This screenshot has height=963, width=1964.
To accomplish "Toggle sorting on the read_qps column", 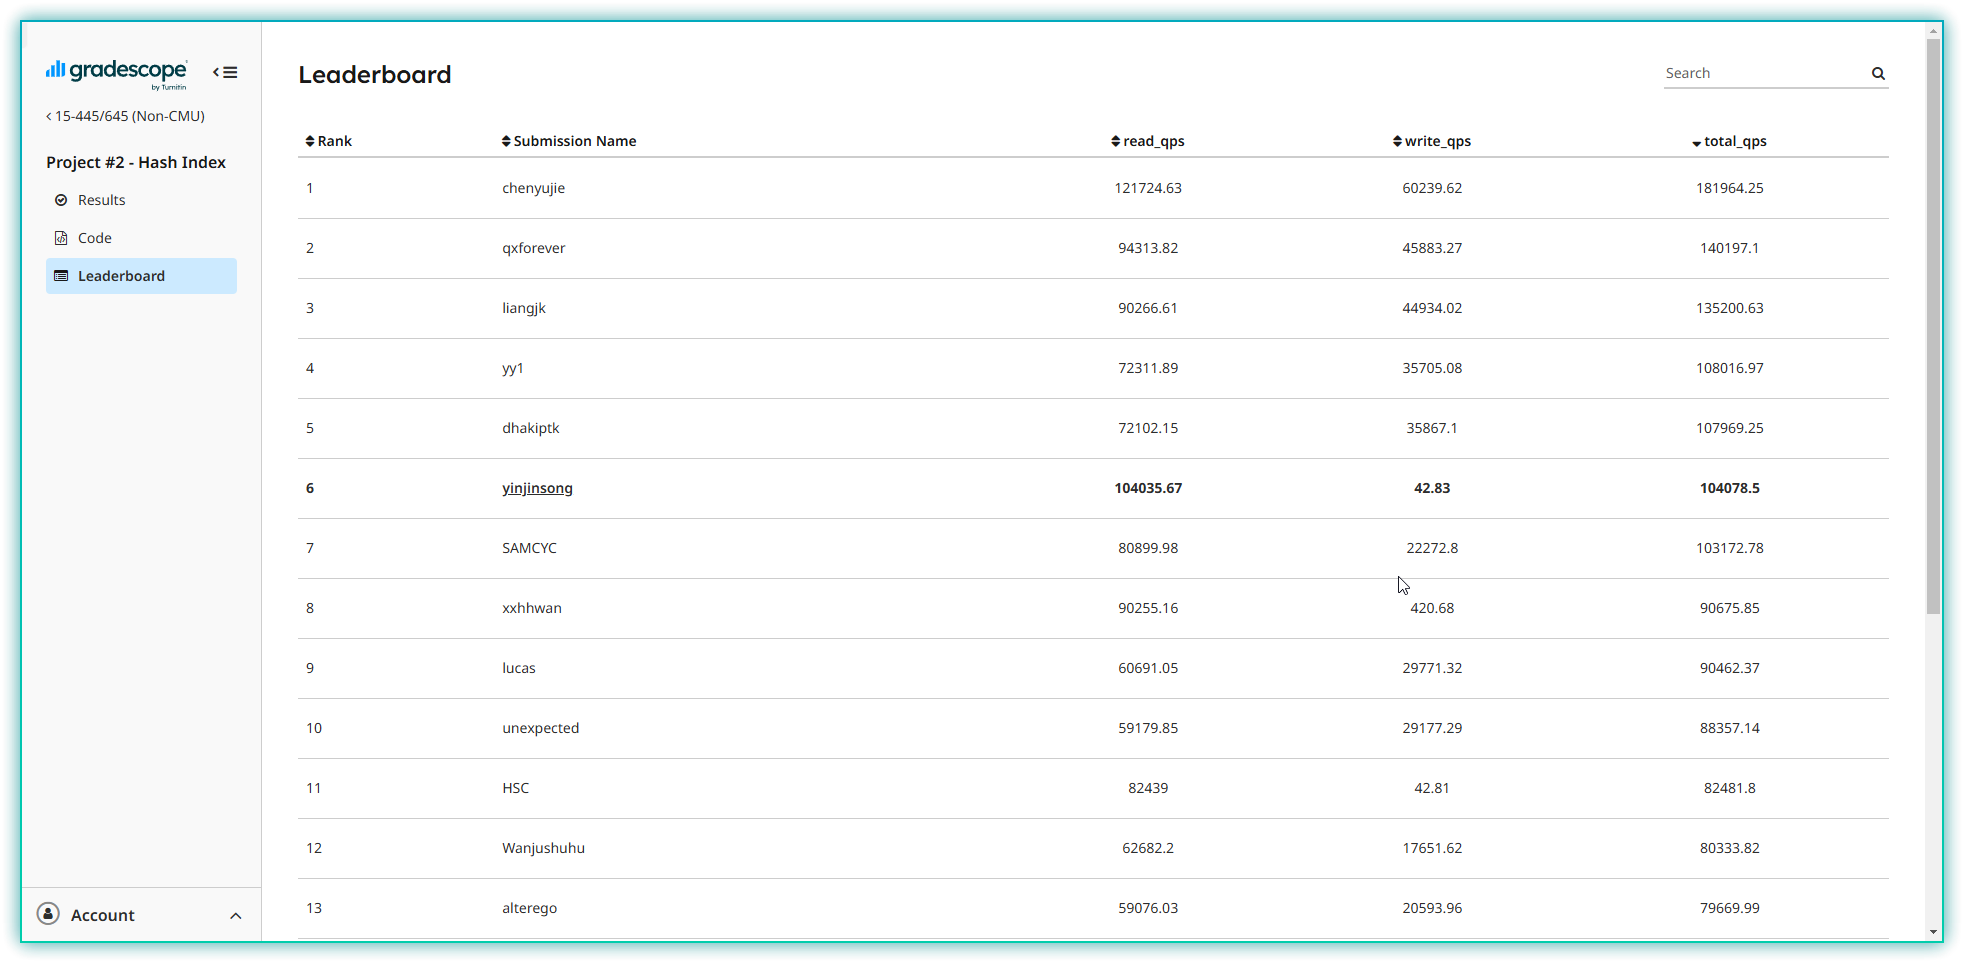I will click(x=1114, y=141).
